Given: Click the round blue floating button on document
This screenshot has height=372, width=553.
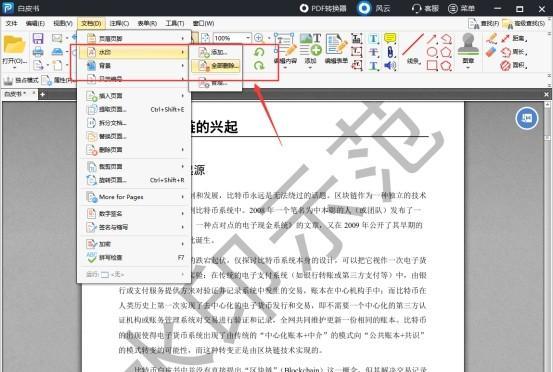Looking at the screenshot, I should (527, 118).
